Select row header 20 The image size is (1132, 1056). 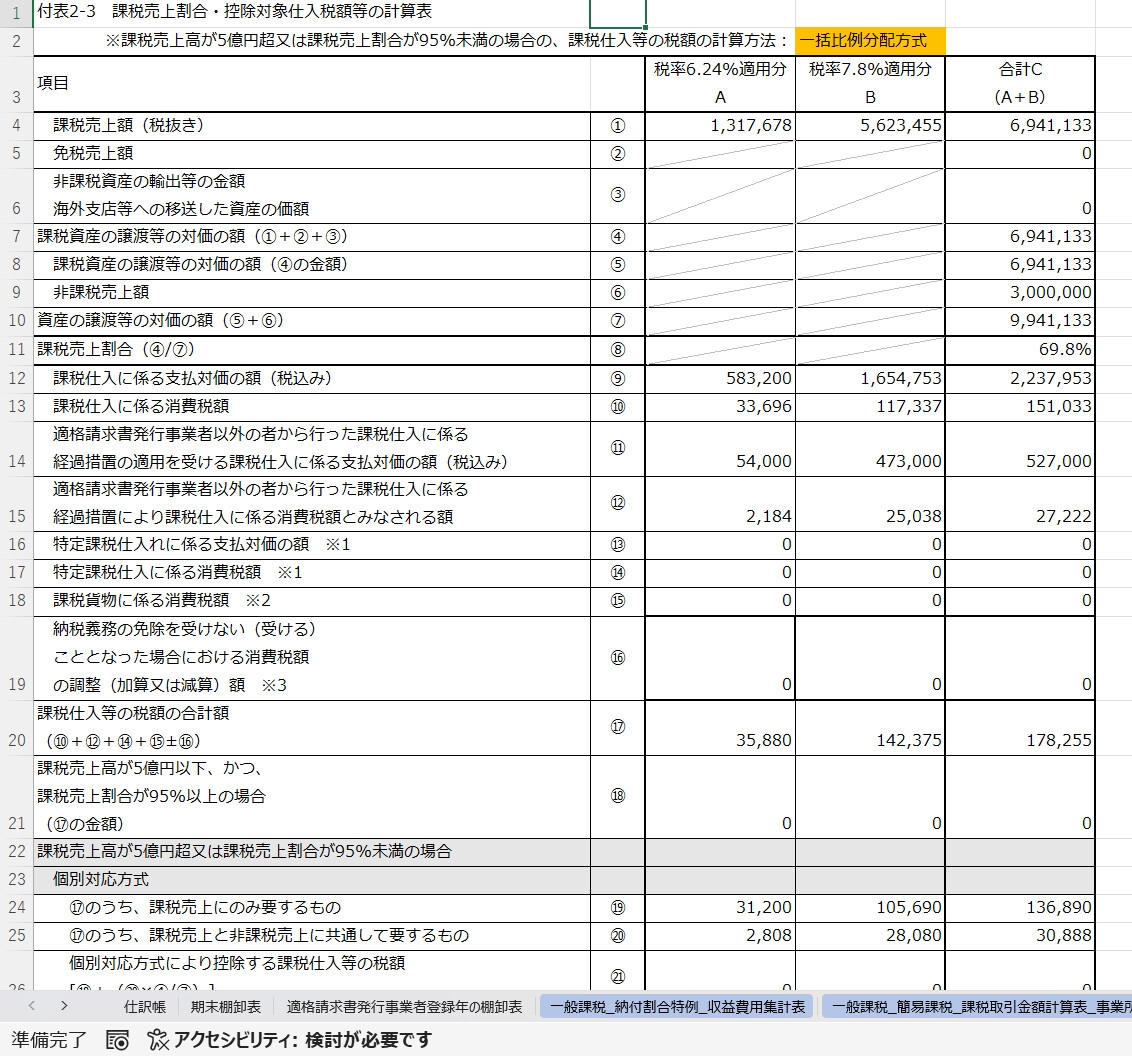(x=17, y=728)
